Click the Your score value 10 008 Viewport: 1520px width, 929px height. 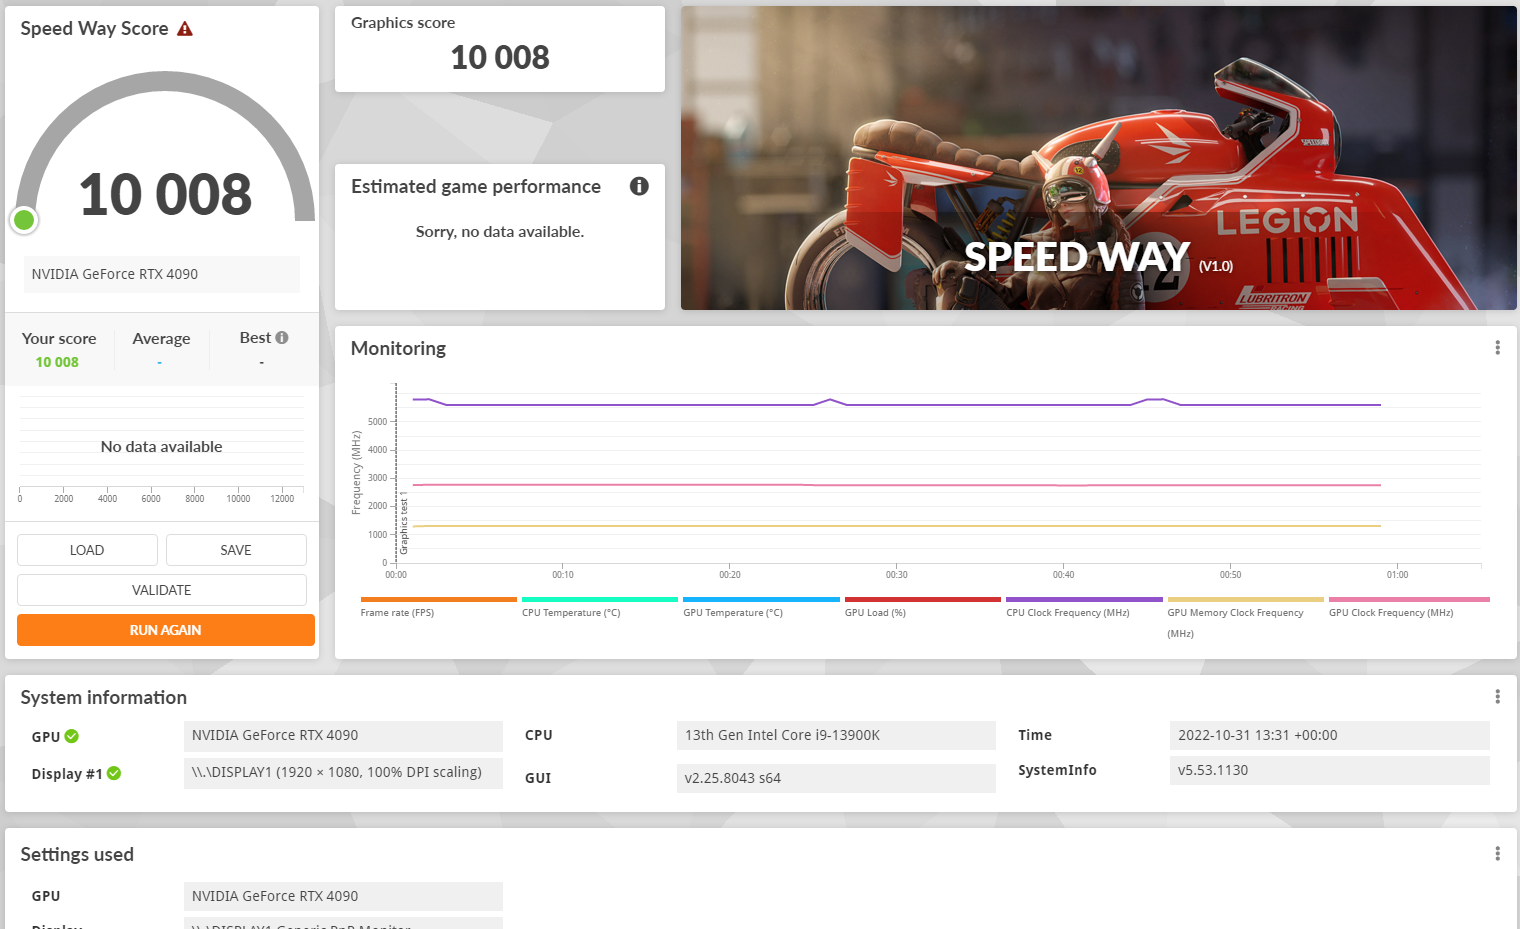[x=57, y=362]
